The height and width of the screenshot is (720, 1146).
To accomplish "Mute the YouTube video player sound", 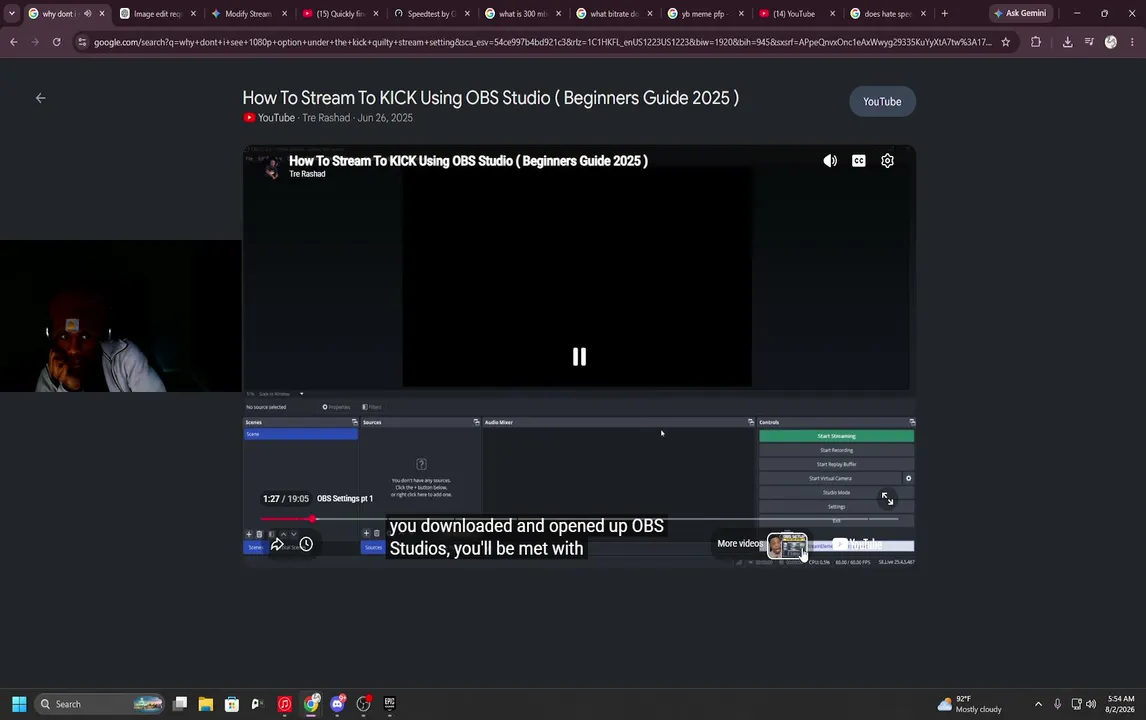I will pos(830,161).
